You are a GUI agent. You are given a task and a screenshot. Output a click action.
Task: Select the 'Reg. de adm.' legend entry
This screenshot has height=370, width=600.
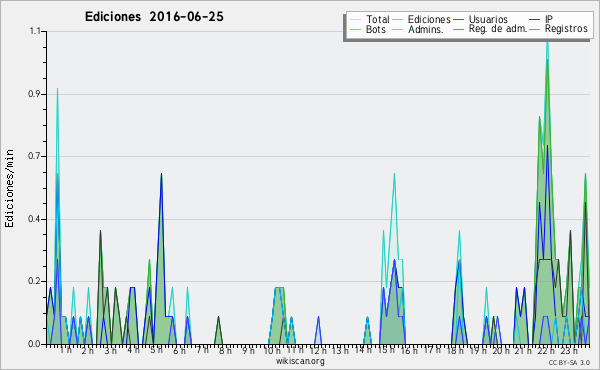click(x=497, y=29)
